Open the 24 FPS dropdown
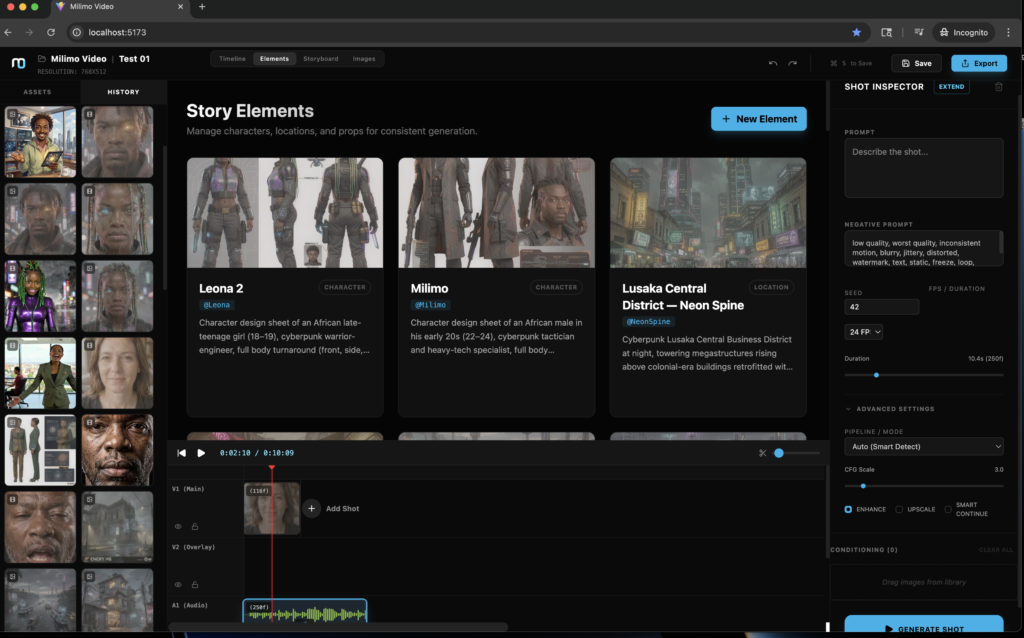This screenshot has width=1024, height=638. coord(864,332)
